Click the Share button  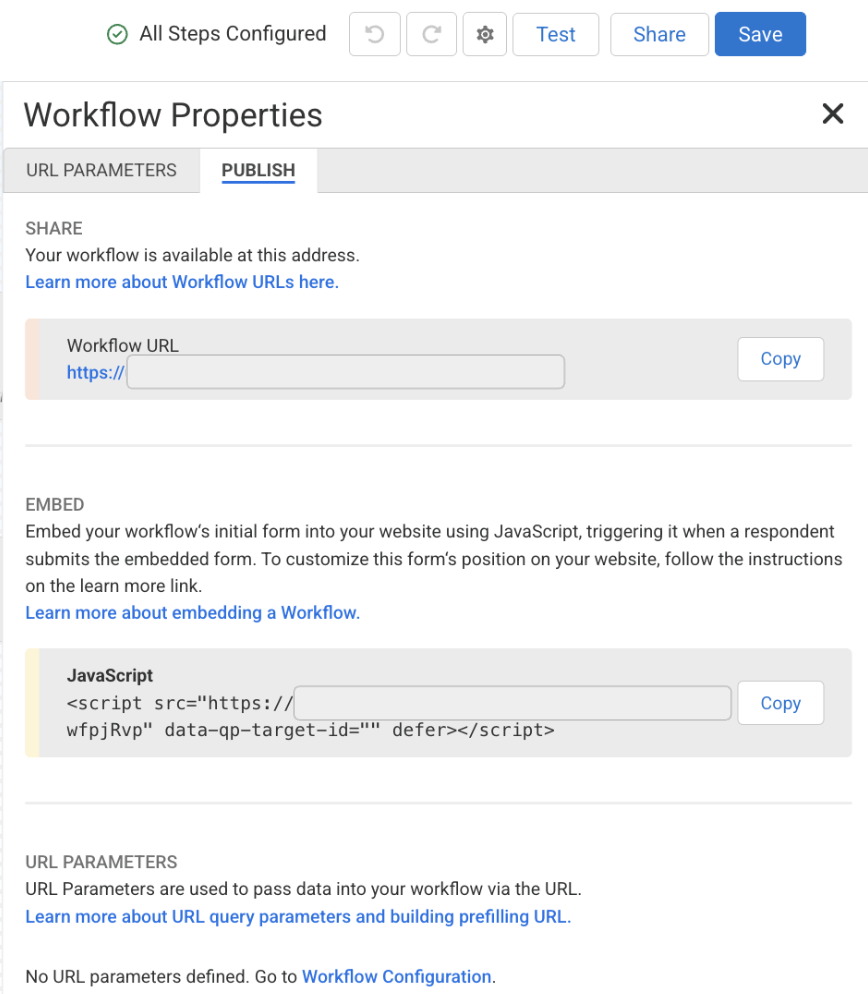coord(659,34)
